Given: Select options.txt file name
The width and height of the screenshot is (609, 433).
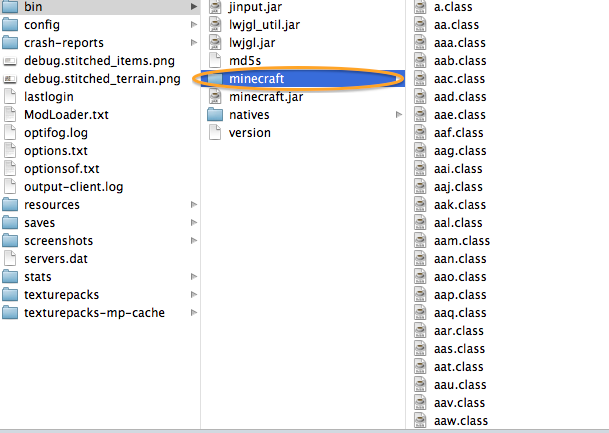Looking at the screenshot, I should coord(56,151).
